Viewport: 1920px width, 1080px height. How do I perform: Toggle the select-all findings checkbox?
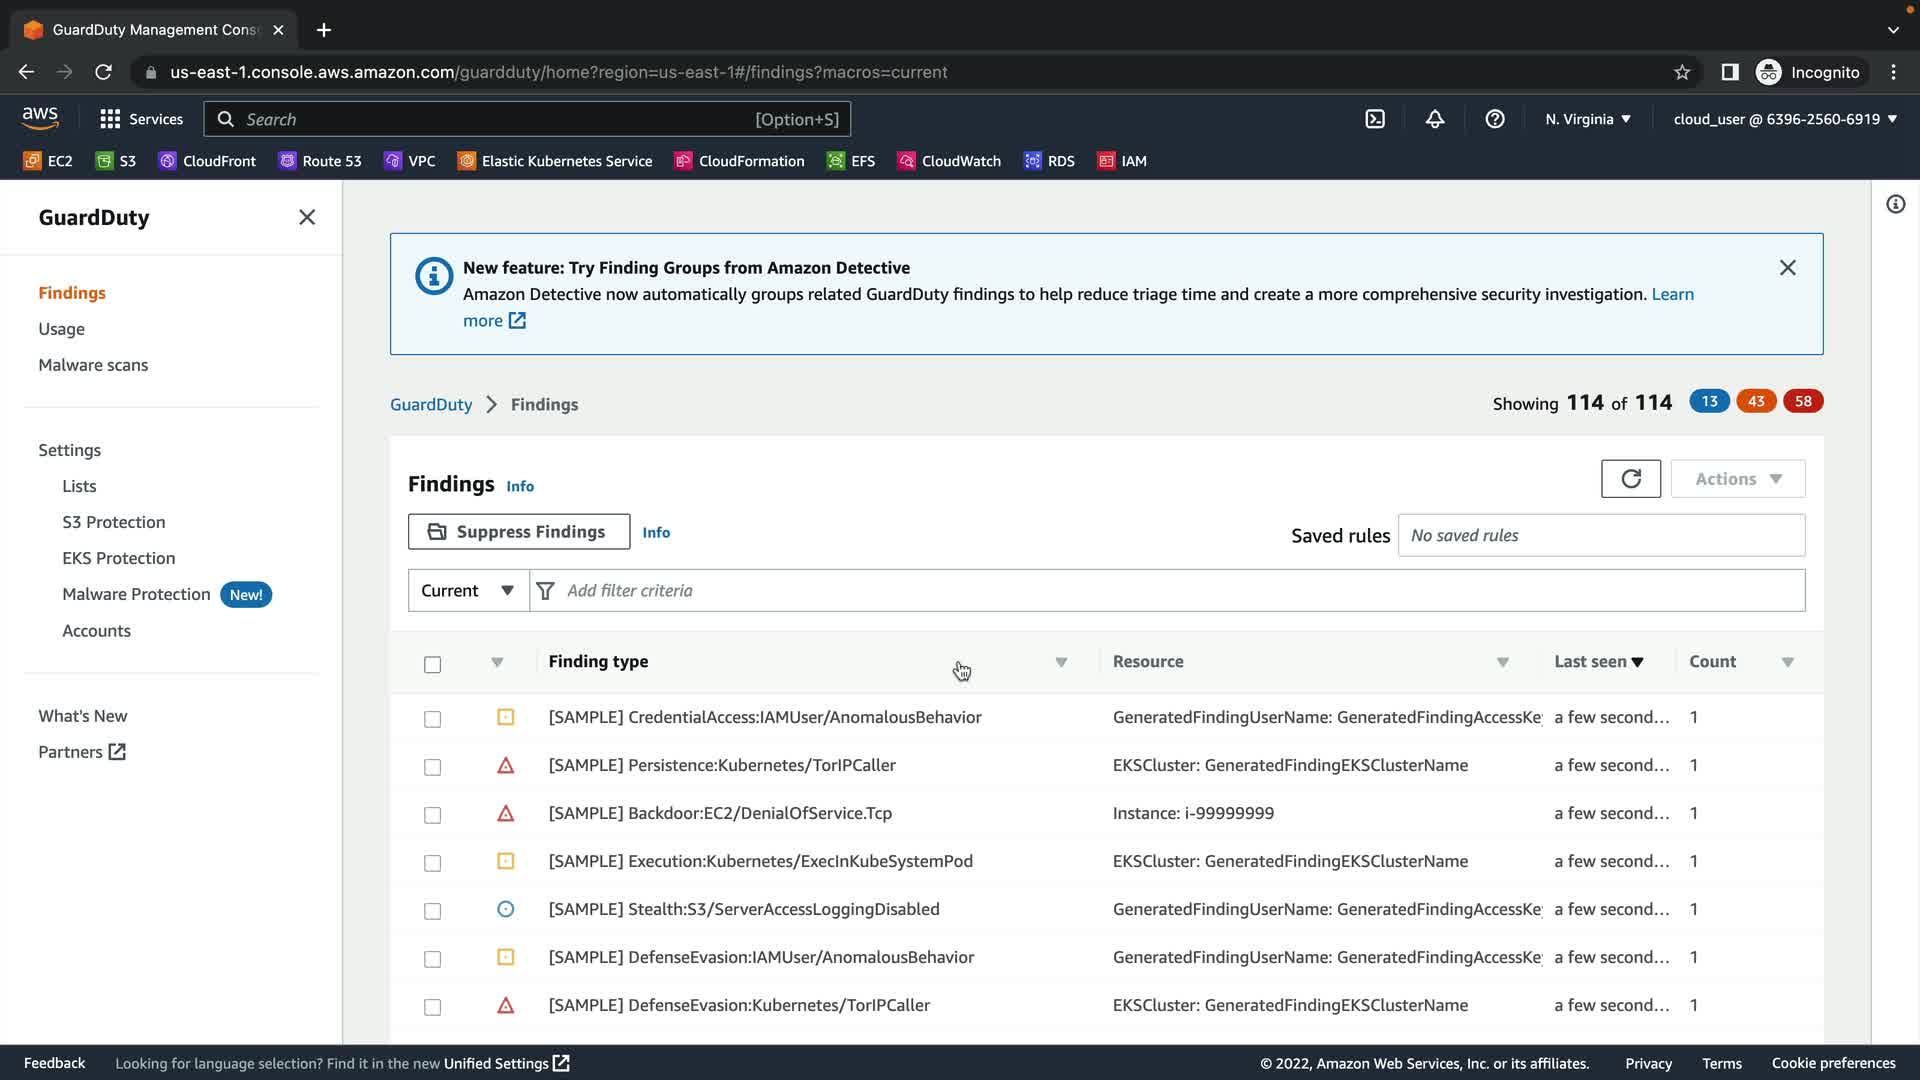pos(432,664)
